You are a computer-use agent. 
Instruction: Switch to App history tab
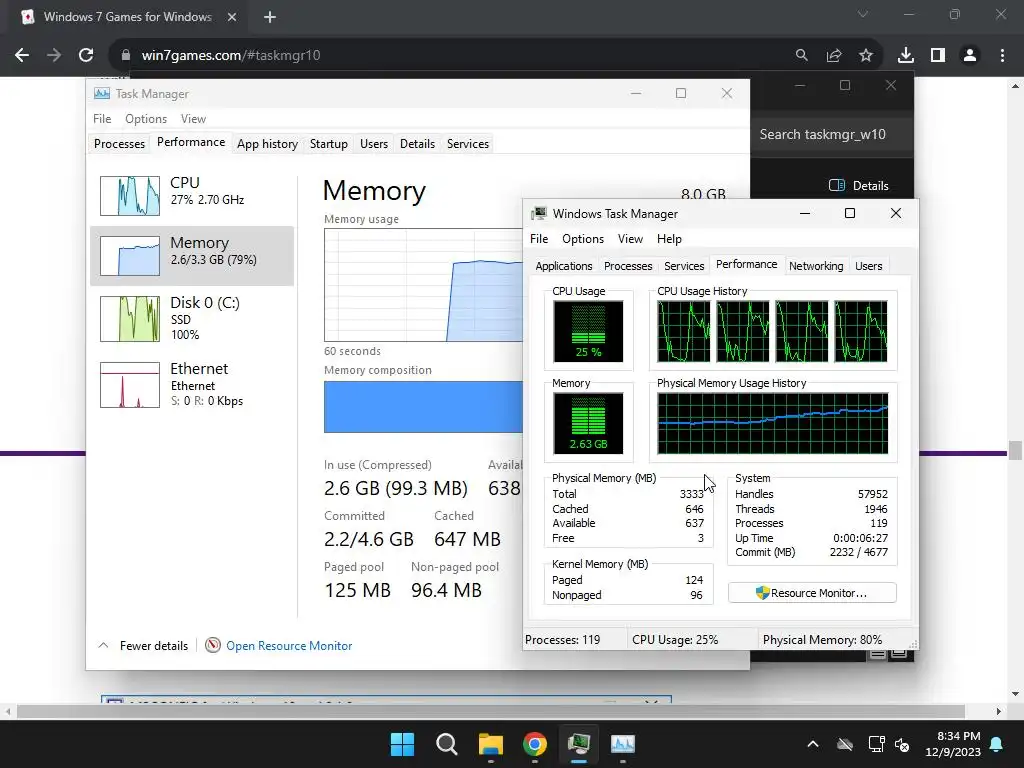[x=267, y=144]
